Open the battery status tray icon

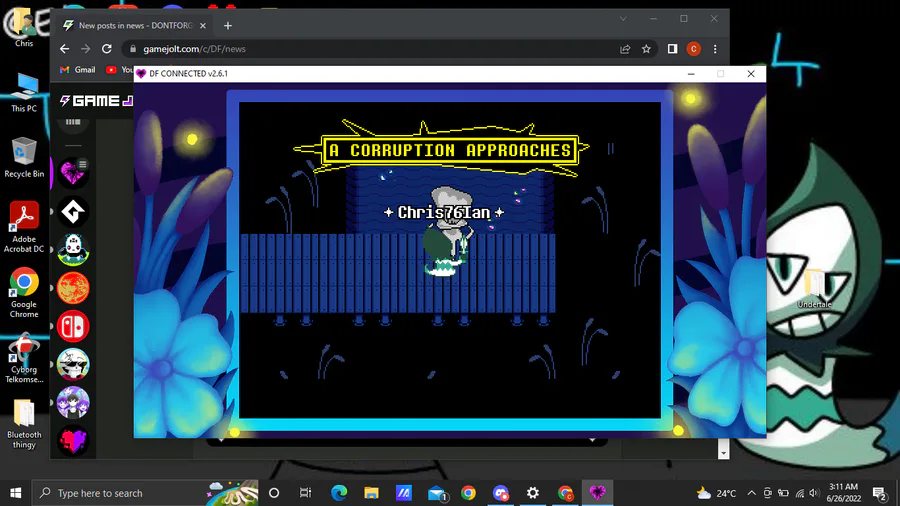click(x=783, y=493)
